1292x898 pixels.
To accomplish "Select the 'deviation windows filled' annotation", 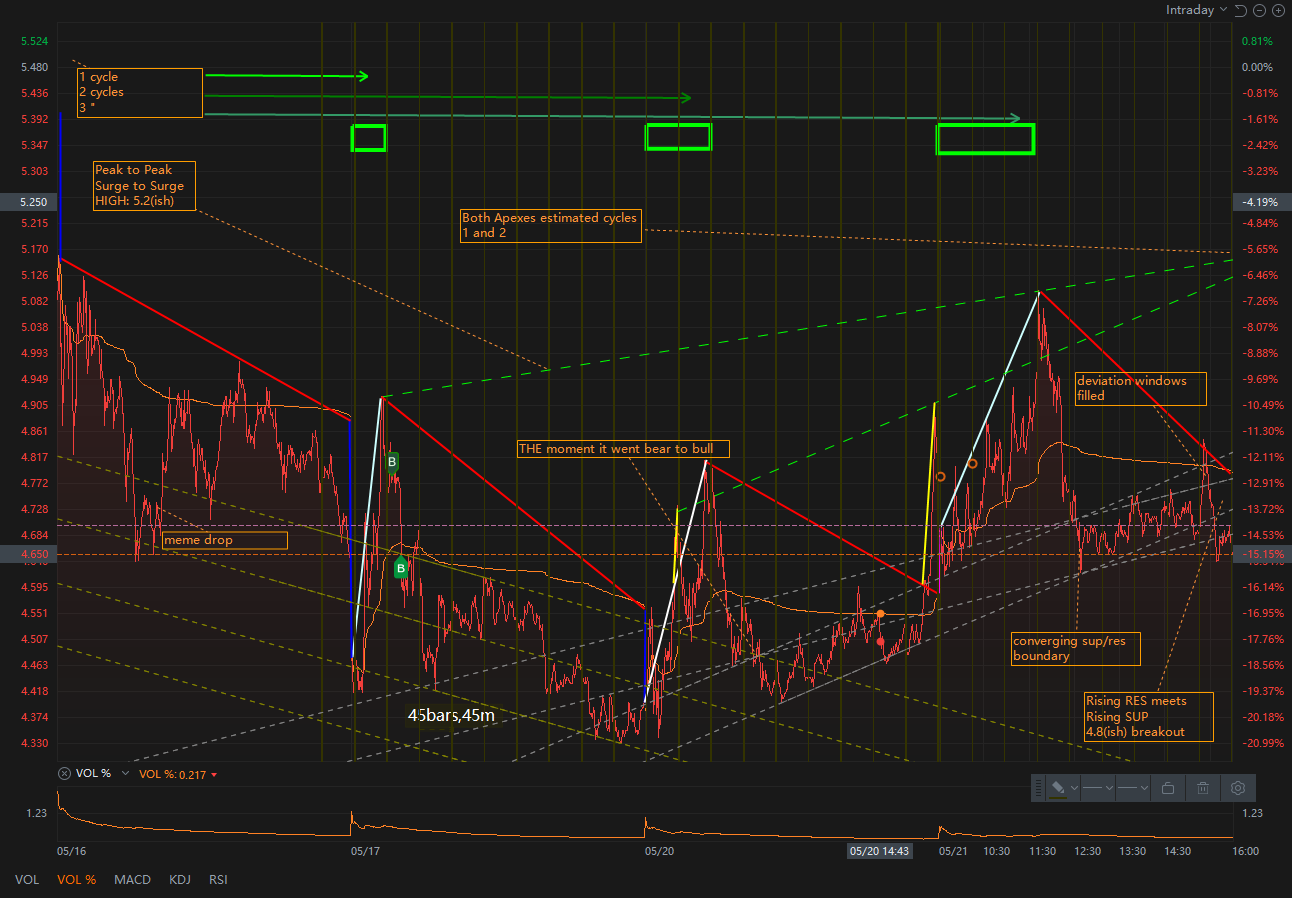I will pos(1140,388).
